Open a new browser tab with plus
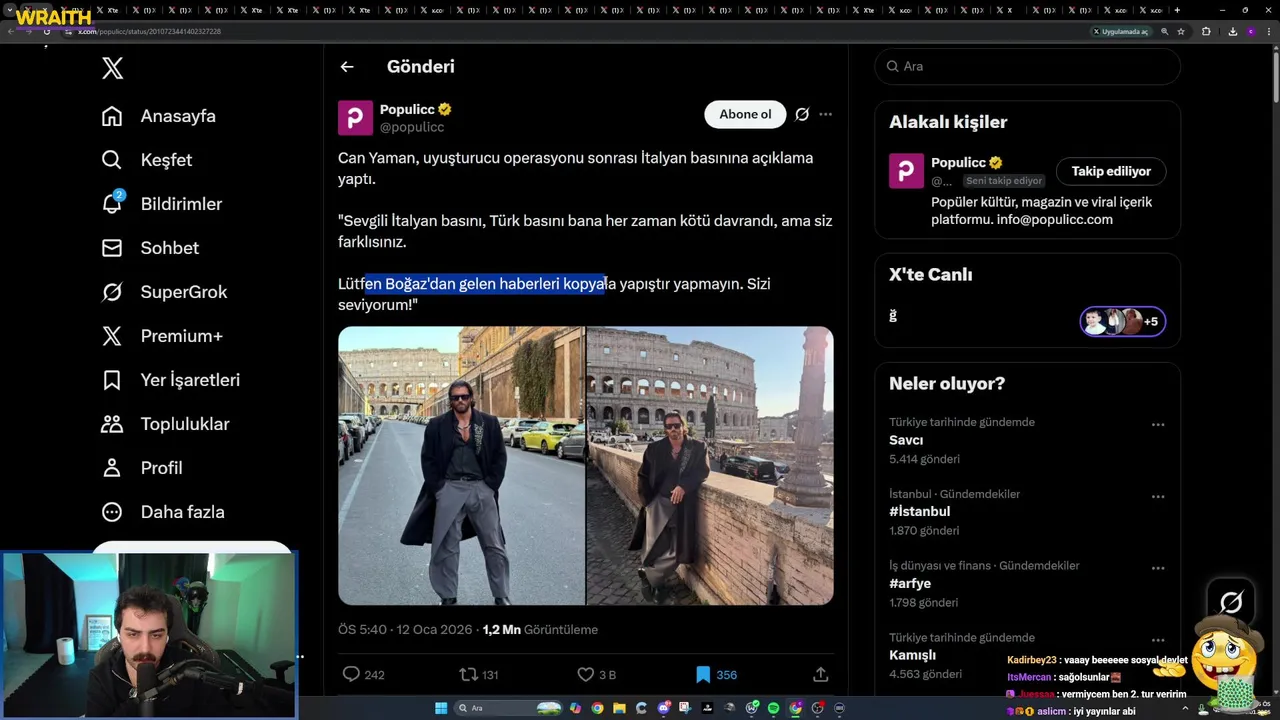1280x720 pixels. point(1177,10)
